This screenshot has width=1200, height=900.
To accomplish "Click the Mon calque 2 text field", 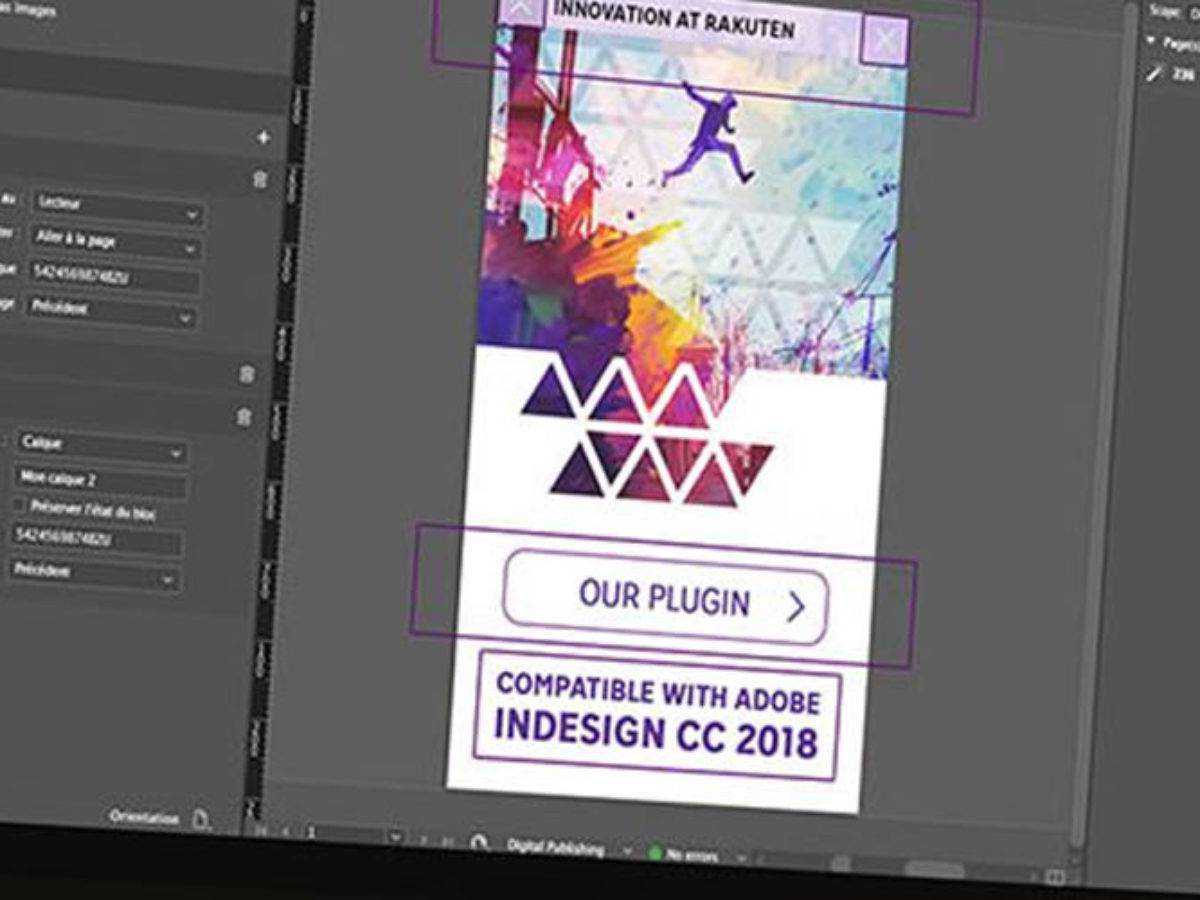I will point(98,482).
